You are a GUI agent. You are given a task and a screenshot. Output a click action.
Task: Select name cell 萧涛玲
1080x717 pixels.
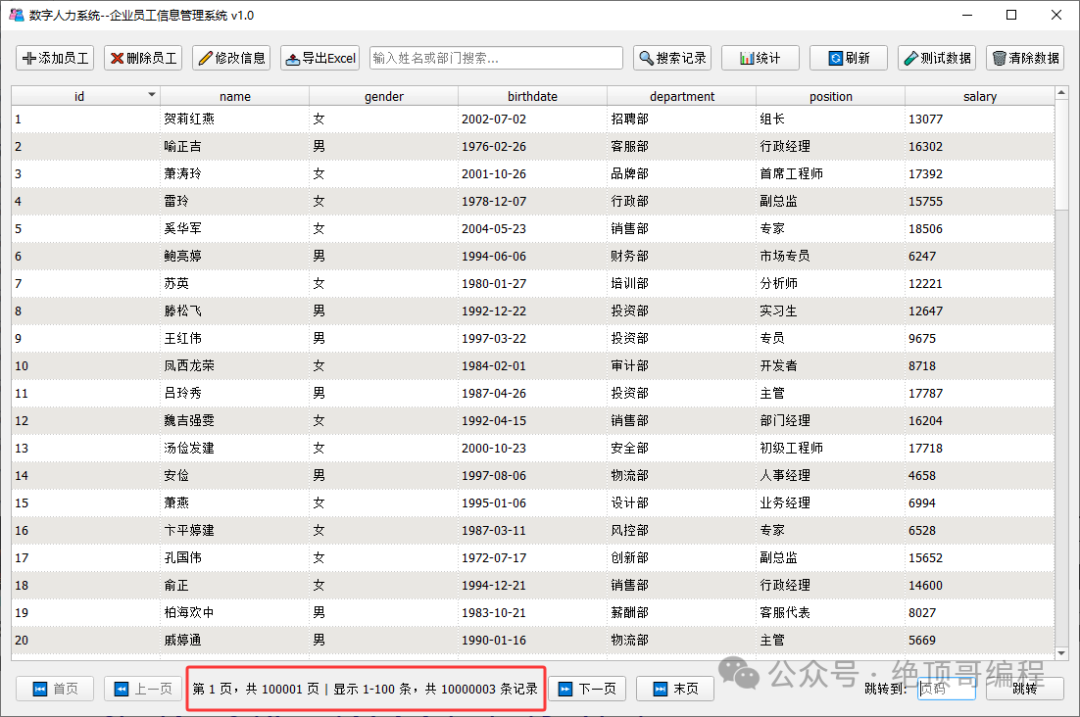[x=235, y=174]
